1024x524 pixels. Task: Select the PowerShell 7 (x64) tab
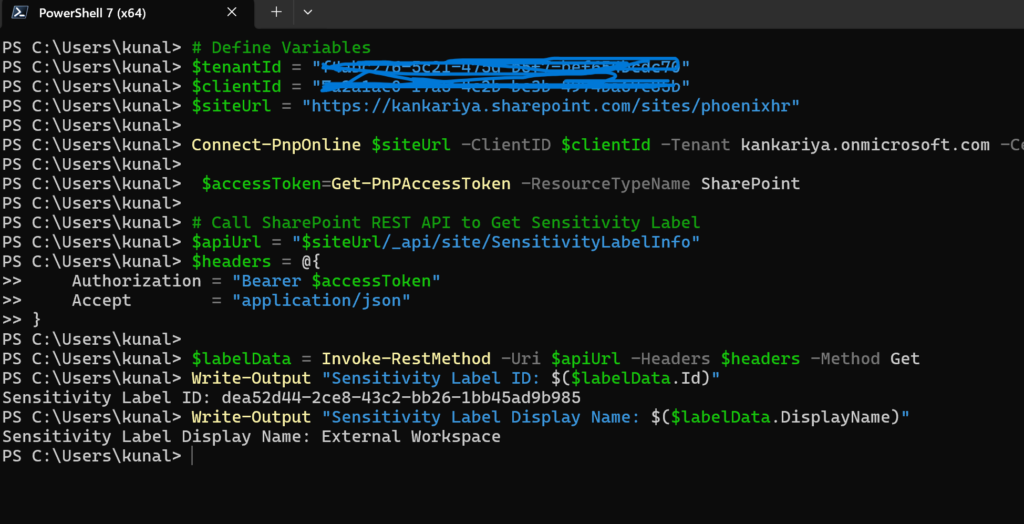127,14
